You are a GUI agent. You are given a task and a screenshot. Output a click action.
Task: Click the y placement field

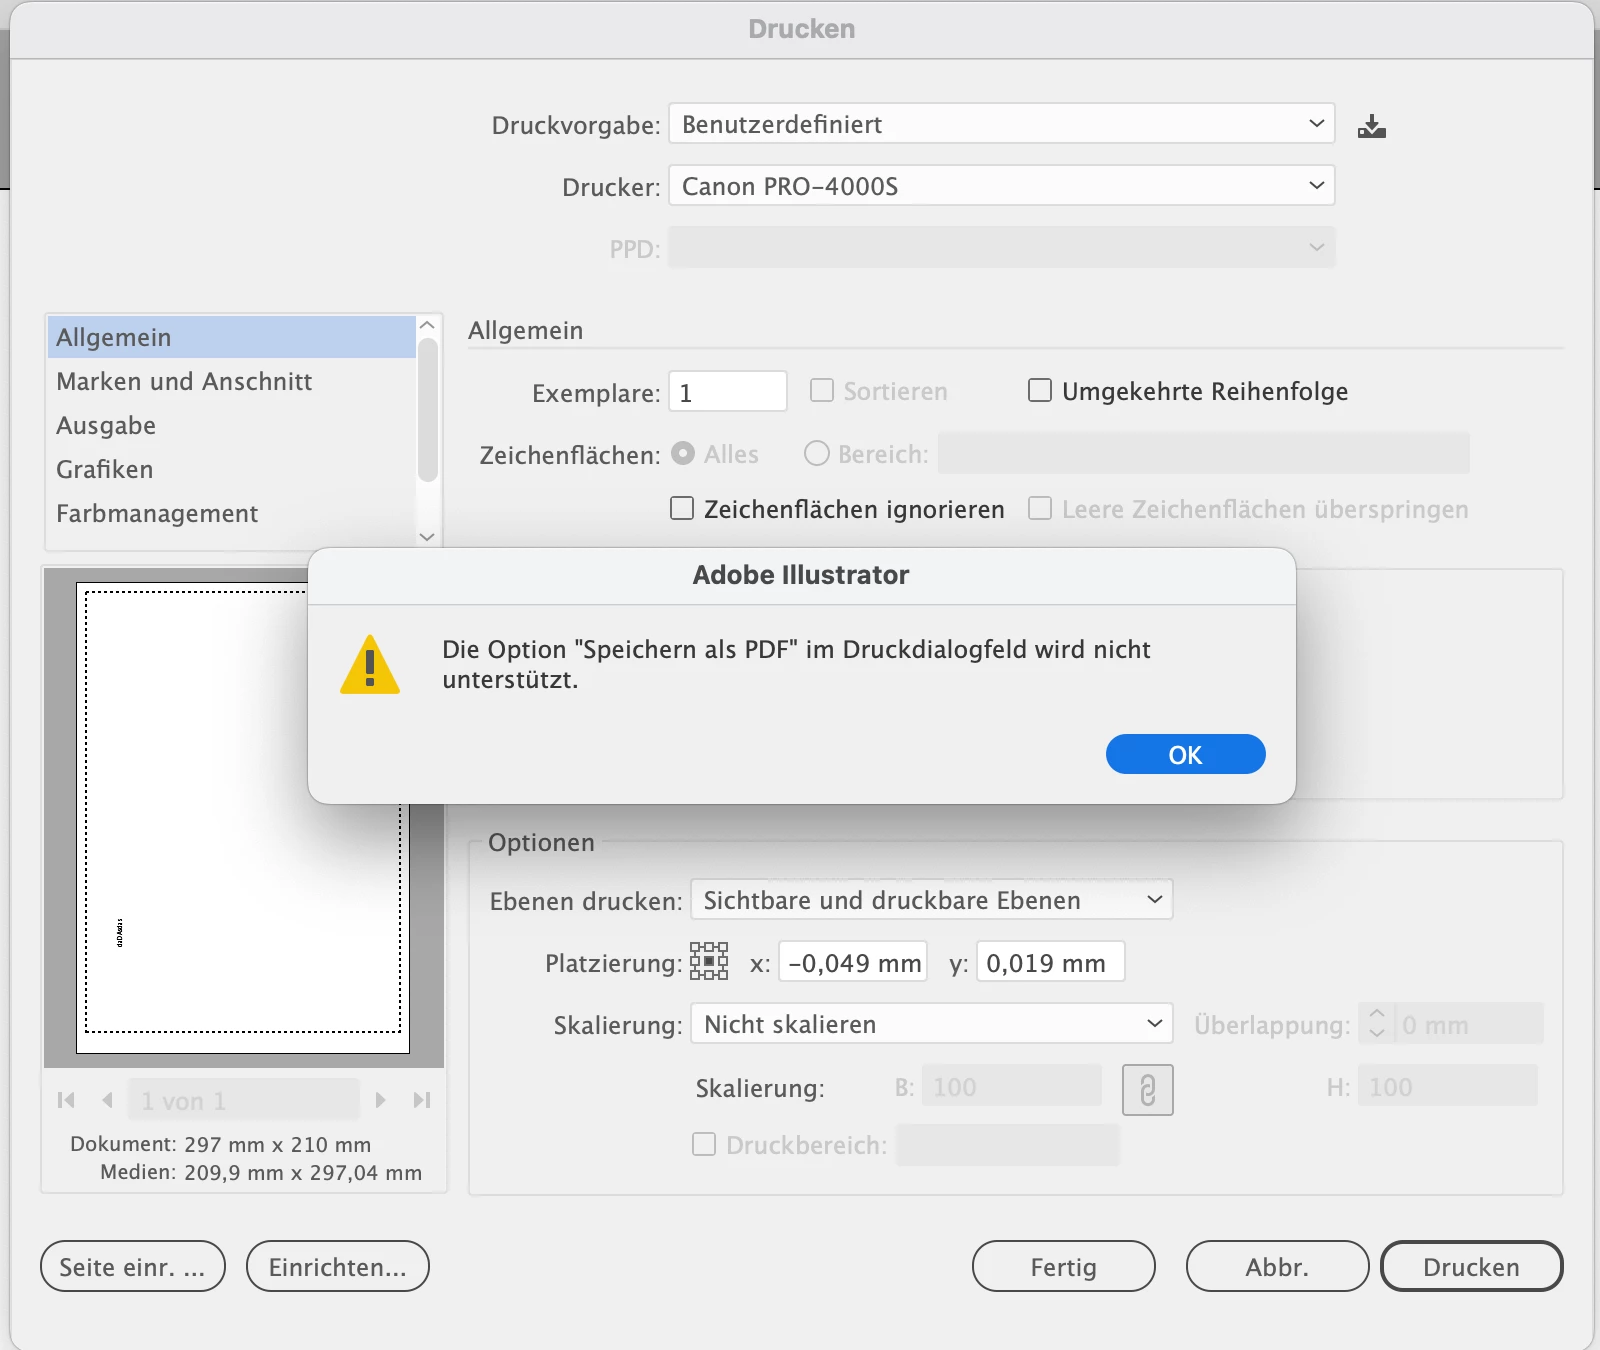pyautogui.click(x=1050, y=961)
